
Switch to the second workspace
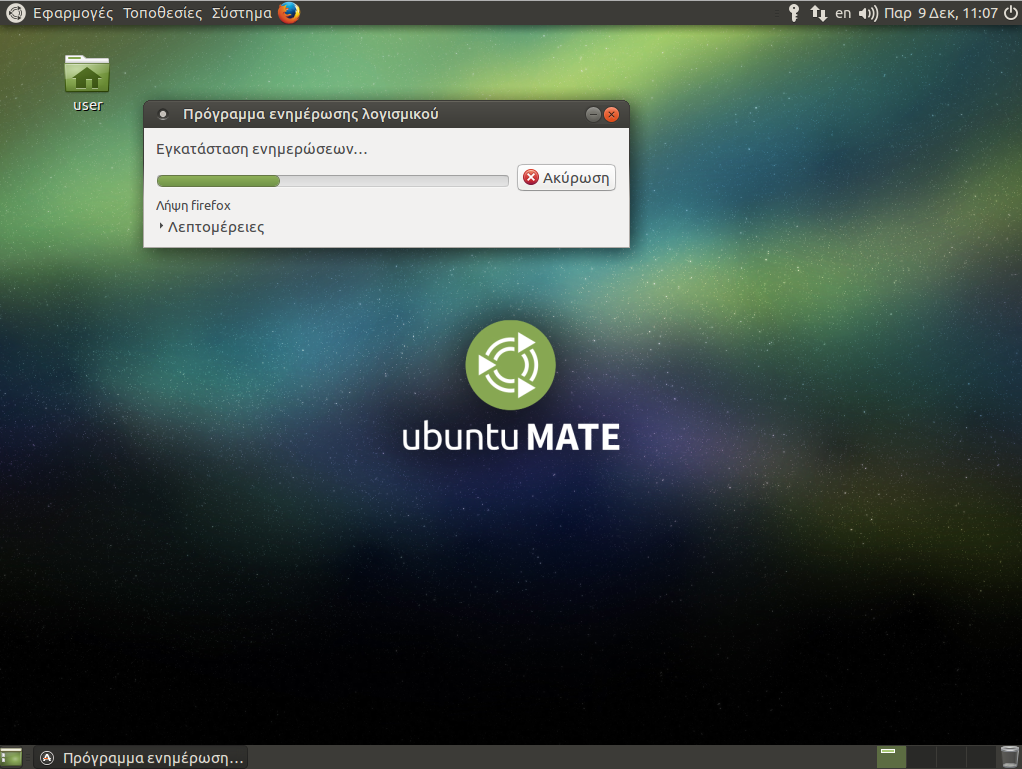(x=921, y=757)
